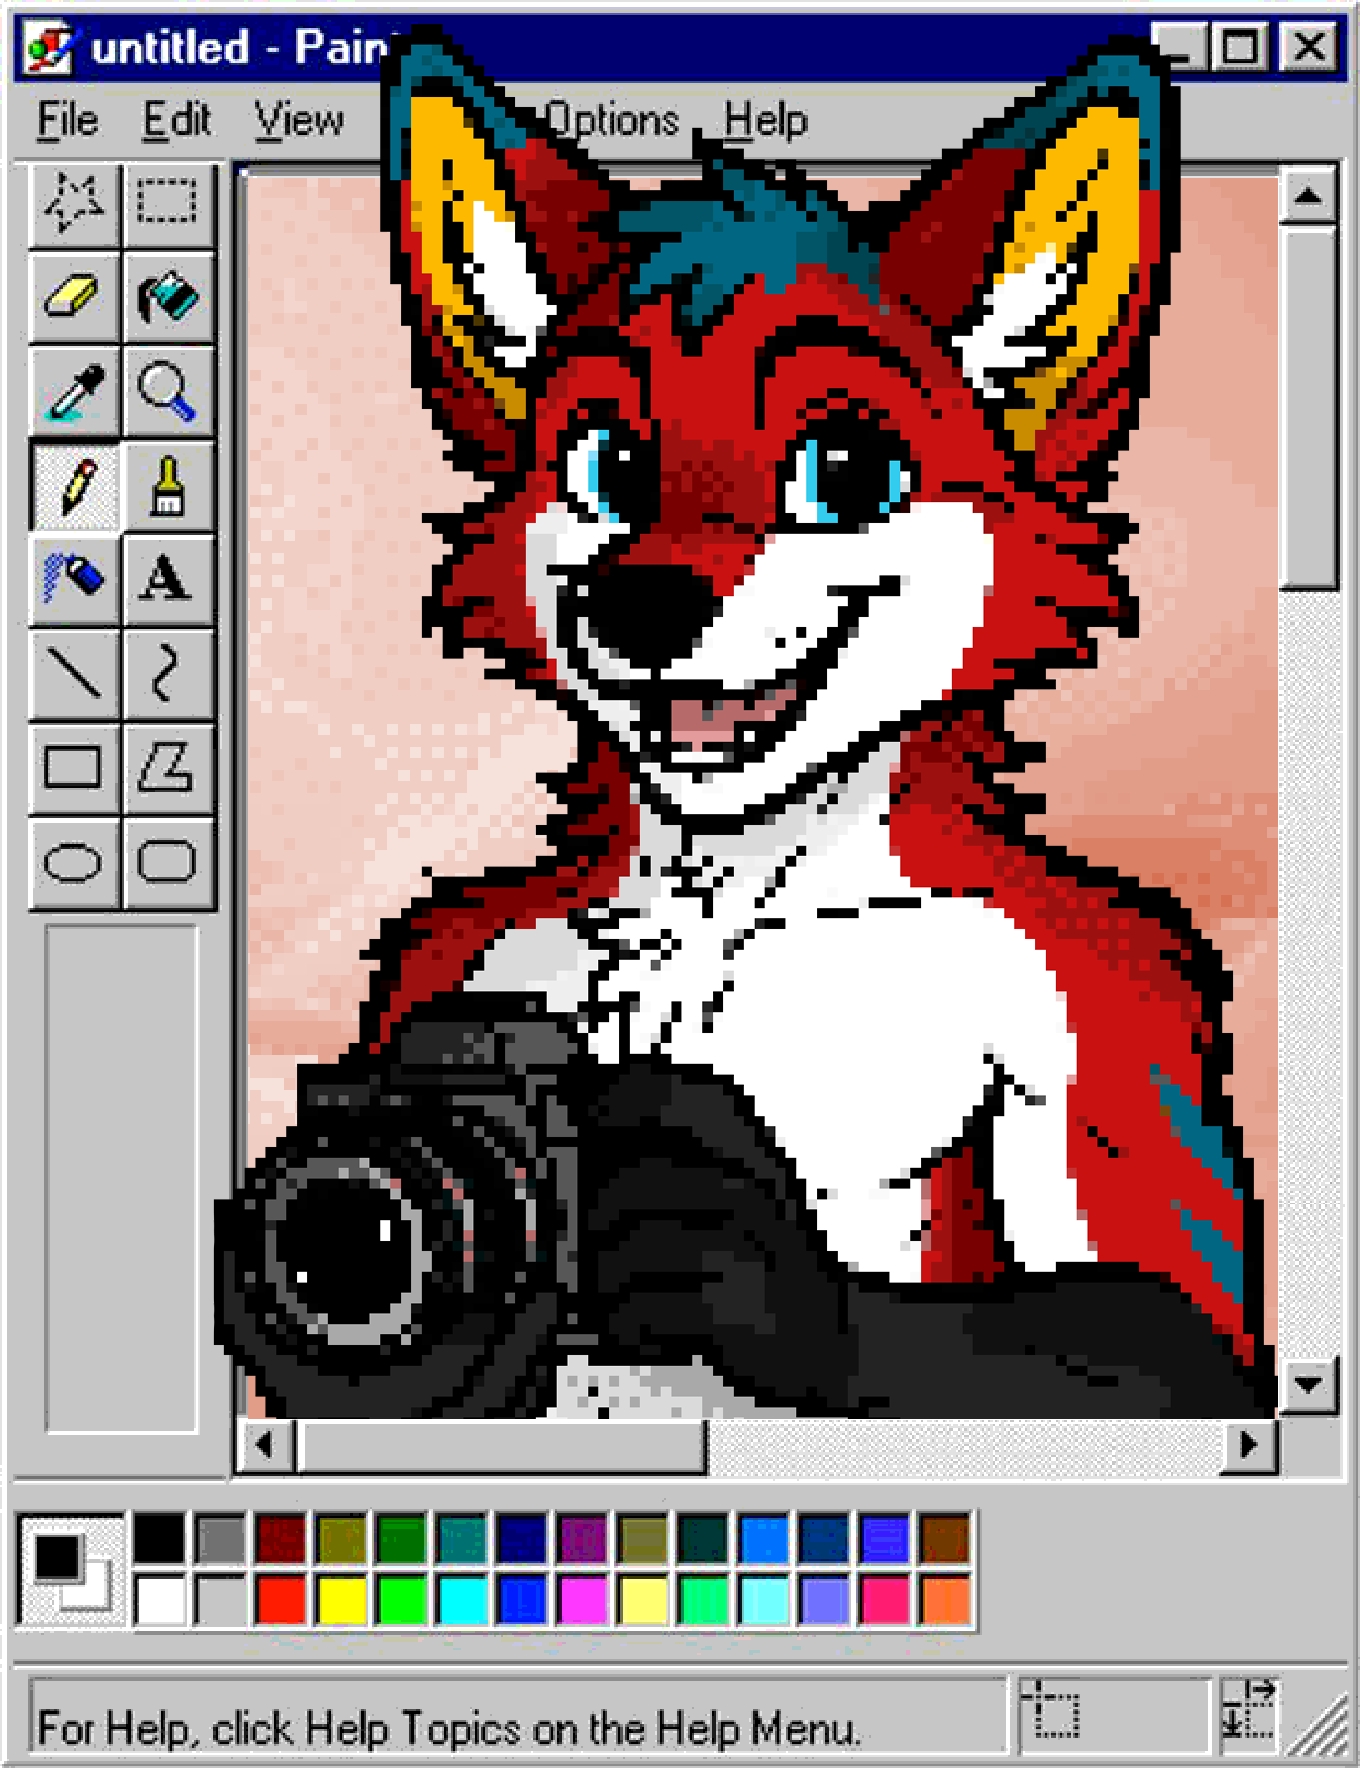Choose the yellow color swatch
Screen dimensions: 1360x1768
[342, 1599]
